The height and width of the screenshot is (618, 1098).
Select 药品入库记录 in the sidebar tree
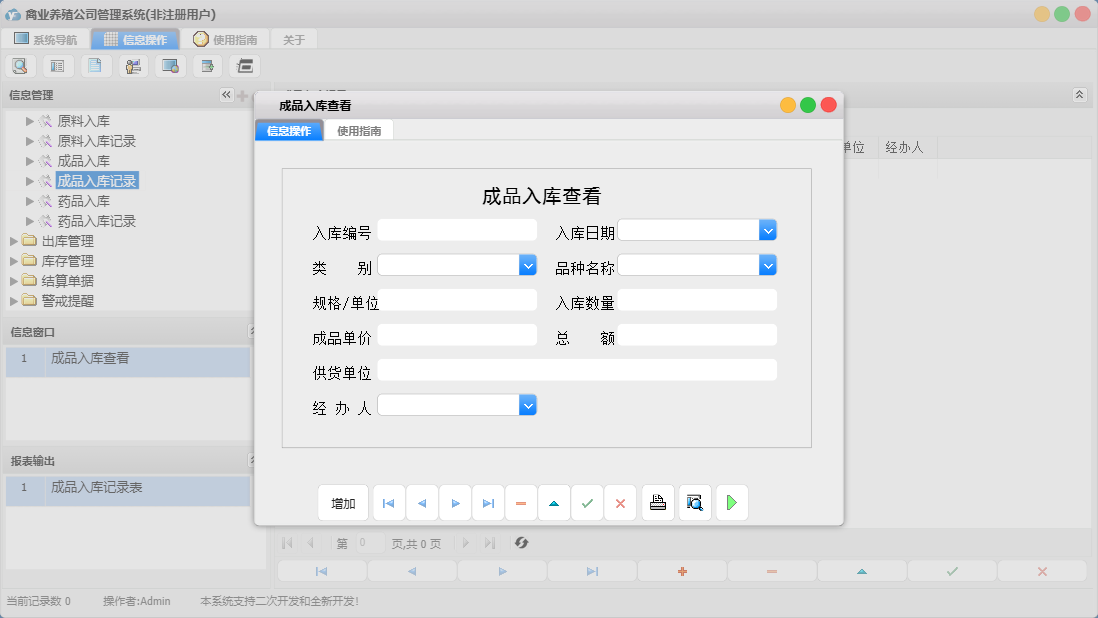(x=97, y=220)
